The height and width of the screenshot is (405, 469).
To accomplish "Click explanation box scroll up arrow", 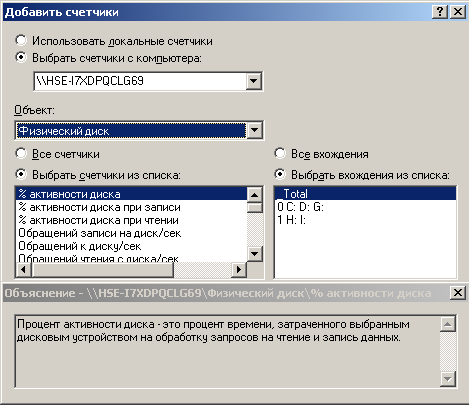I will 448,324.
